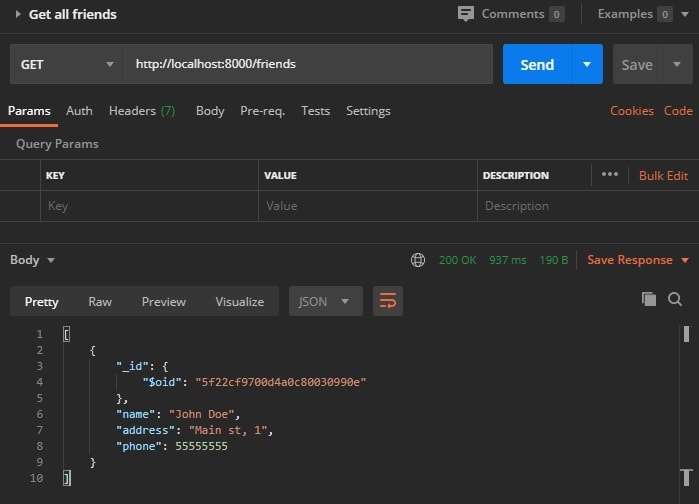Click the 200 OK status

click(457, 260)
